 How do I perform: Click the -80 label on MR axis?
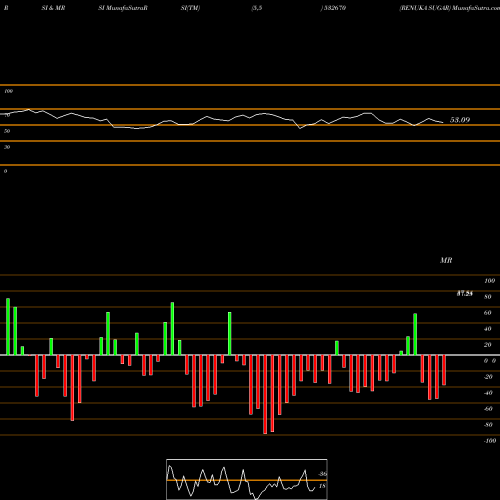tap(488, 425)
